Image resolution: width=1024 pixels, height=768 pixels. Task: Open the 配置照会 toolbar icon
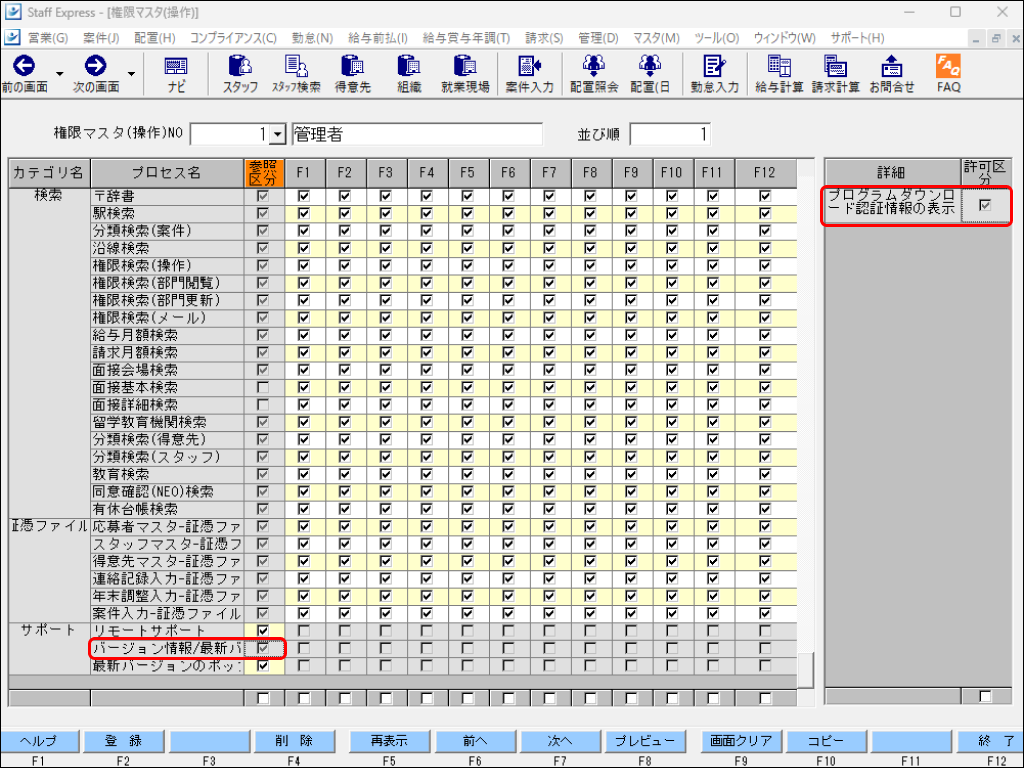coord(593,67)
